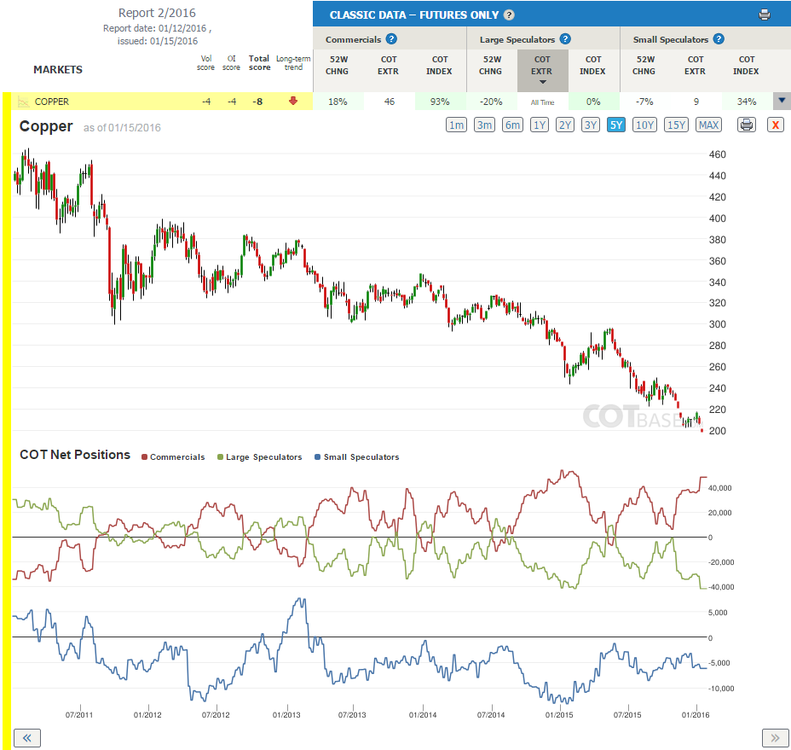Select the 3m chart range
Screen dimensions: 791x750
point(484,125)
